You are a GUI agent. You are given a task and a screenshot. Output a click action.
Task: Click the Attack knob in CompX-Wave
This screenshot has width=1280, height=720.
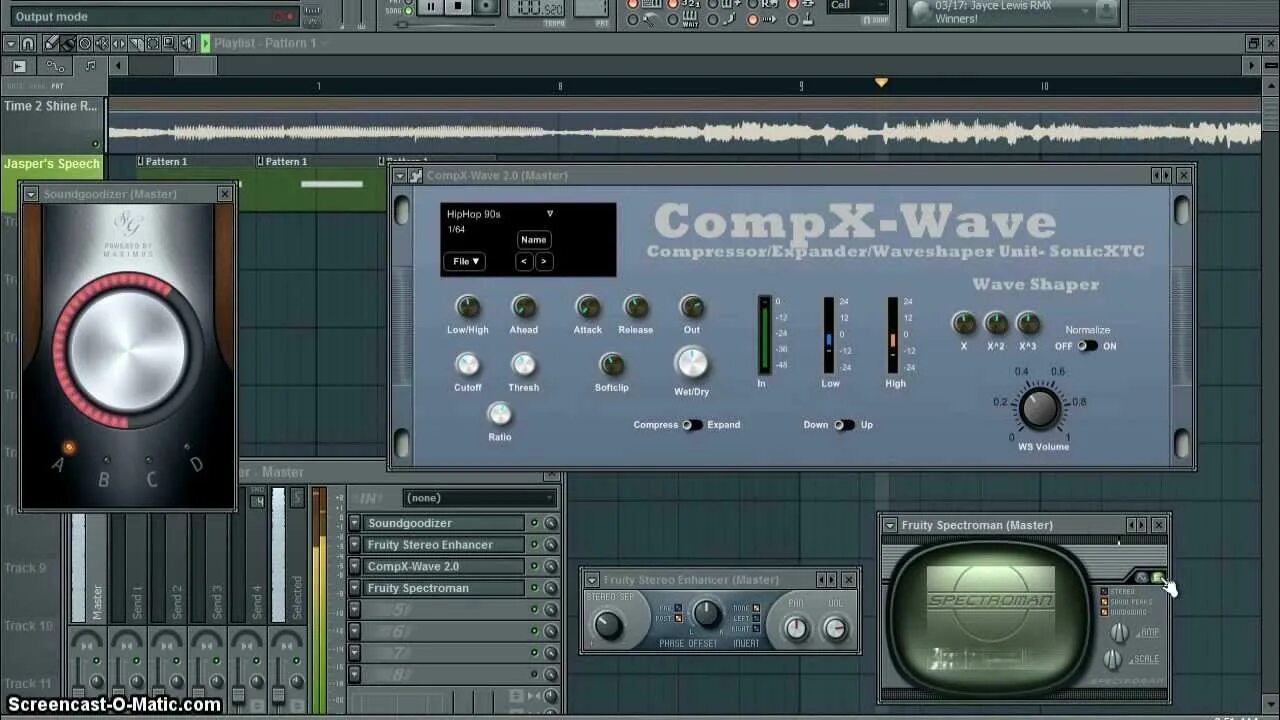[588, 307]
